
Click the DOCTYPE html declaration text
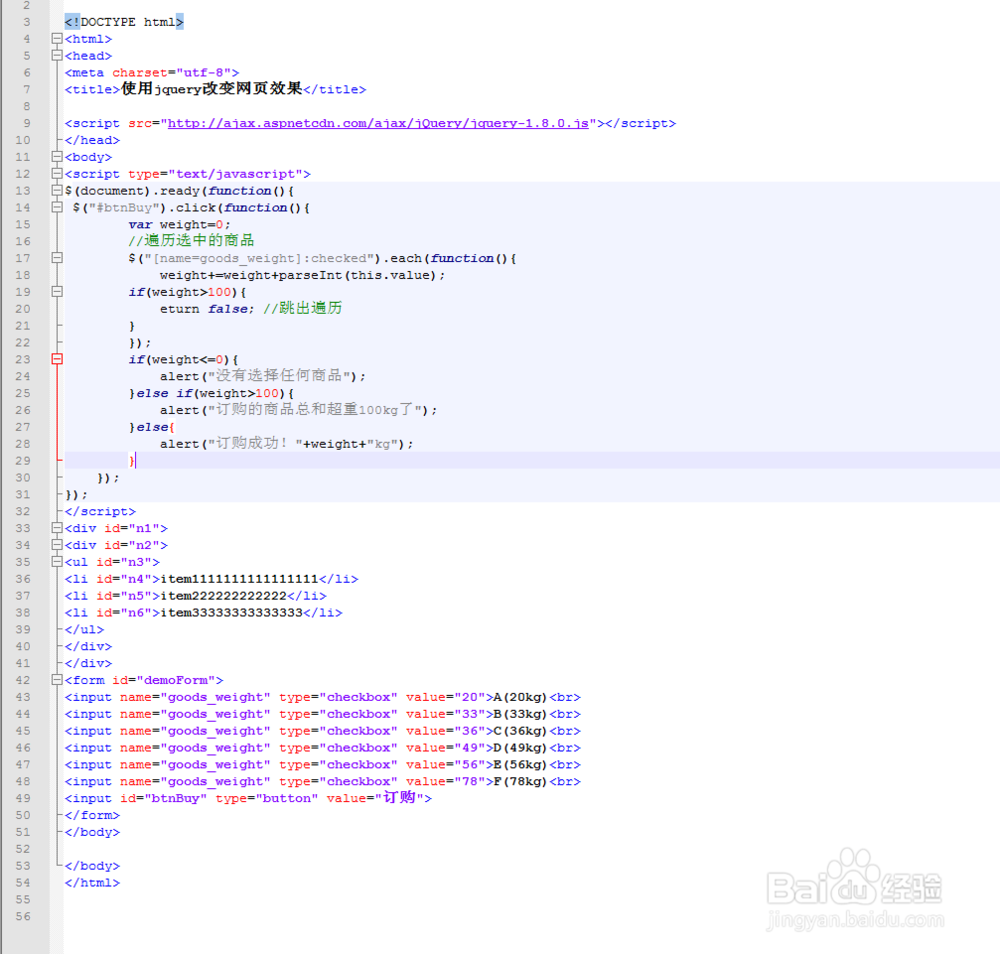(x=124, y=22)
